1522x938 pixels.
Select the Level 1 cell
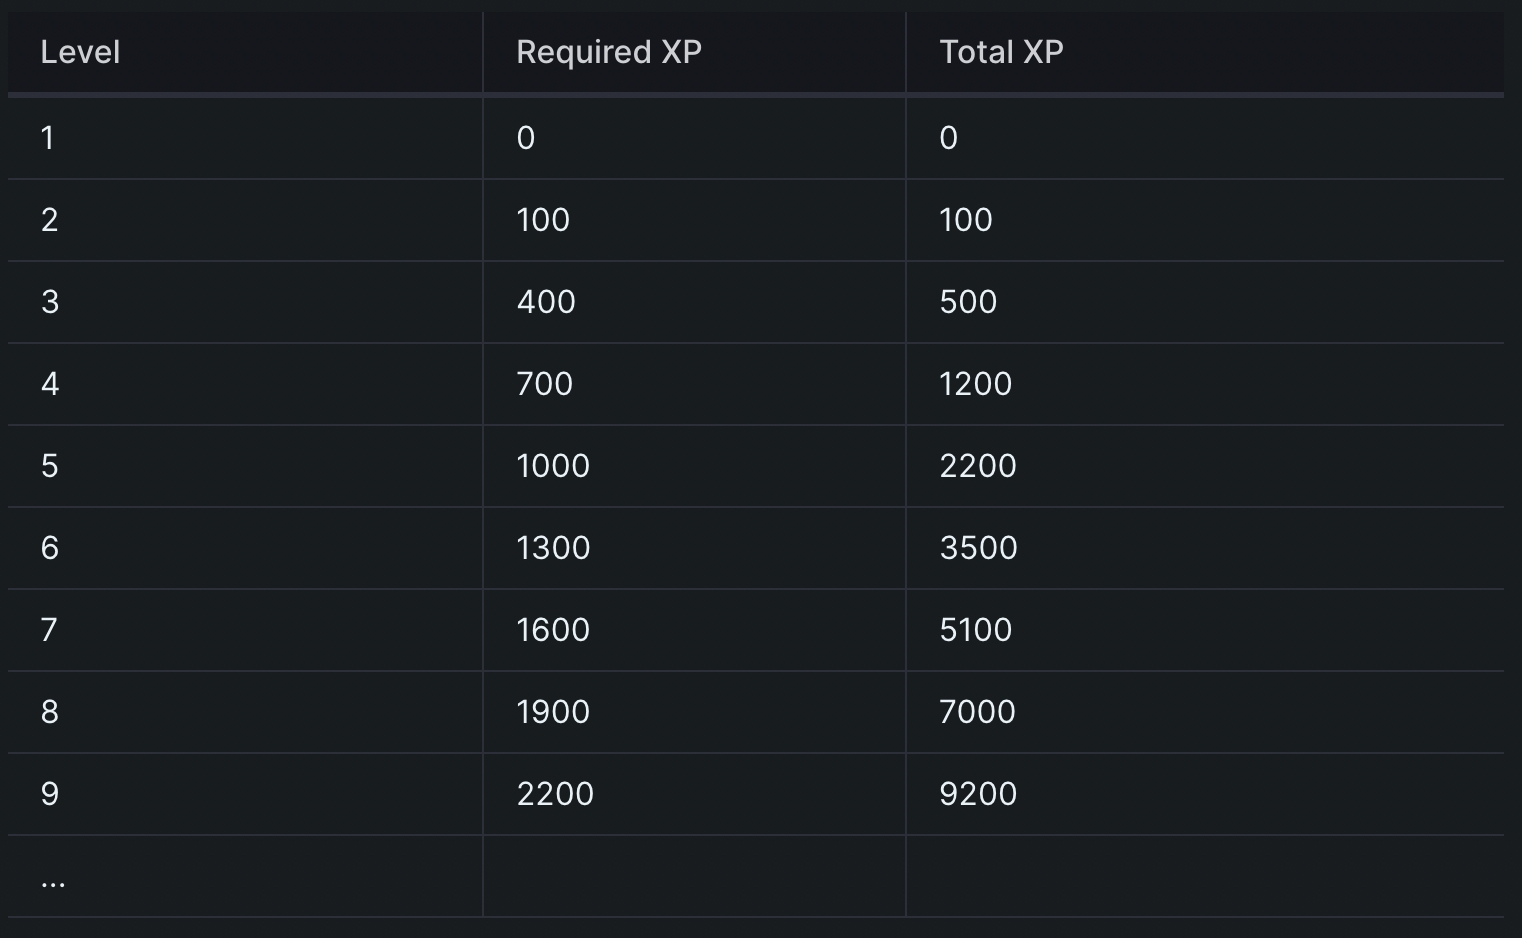tap(47, 138)
